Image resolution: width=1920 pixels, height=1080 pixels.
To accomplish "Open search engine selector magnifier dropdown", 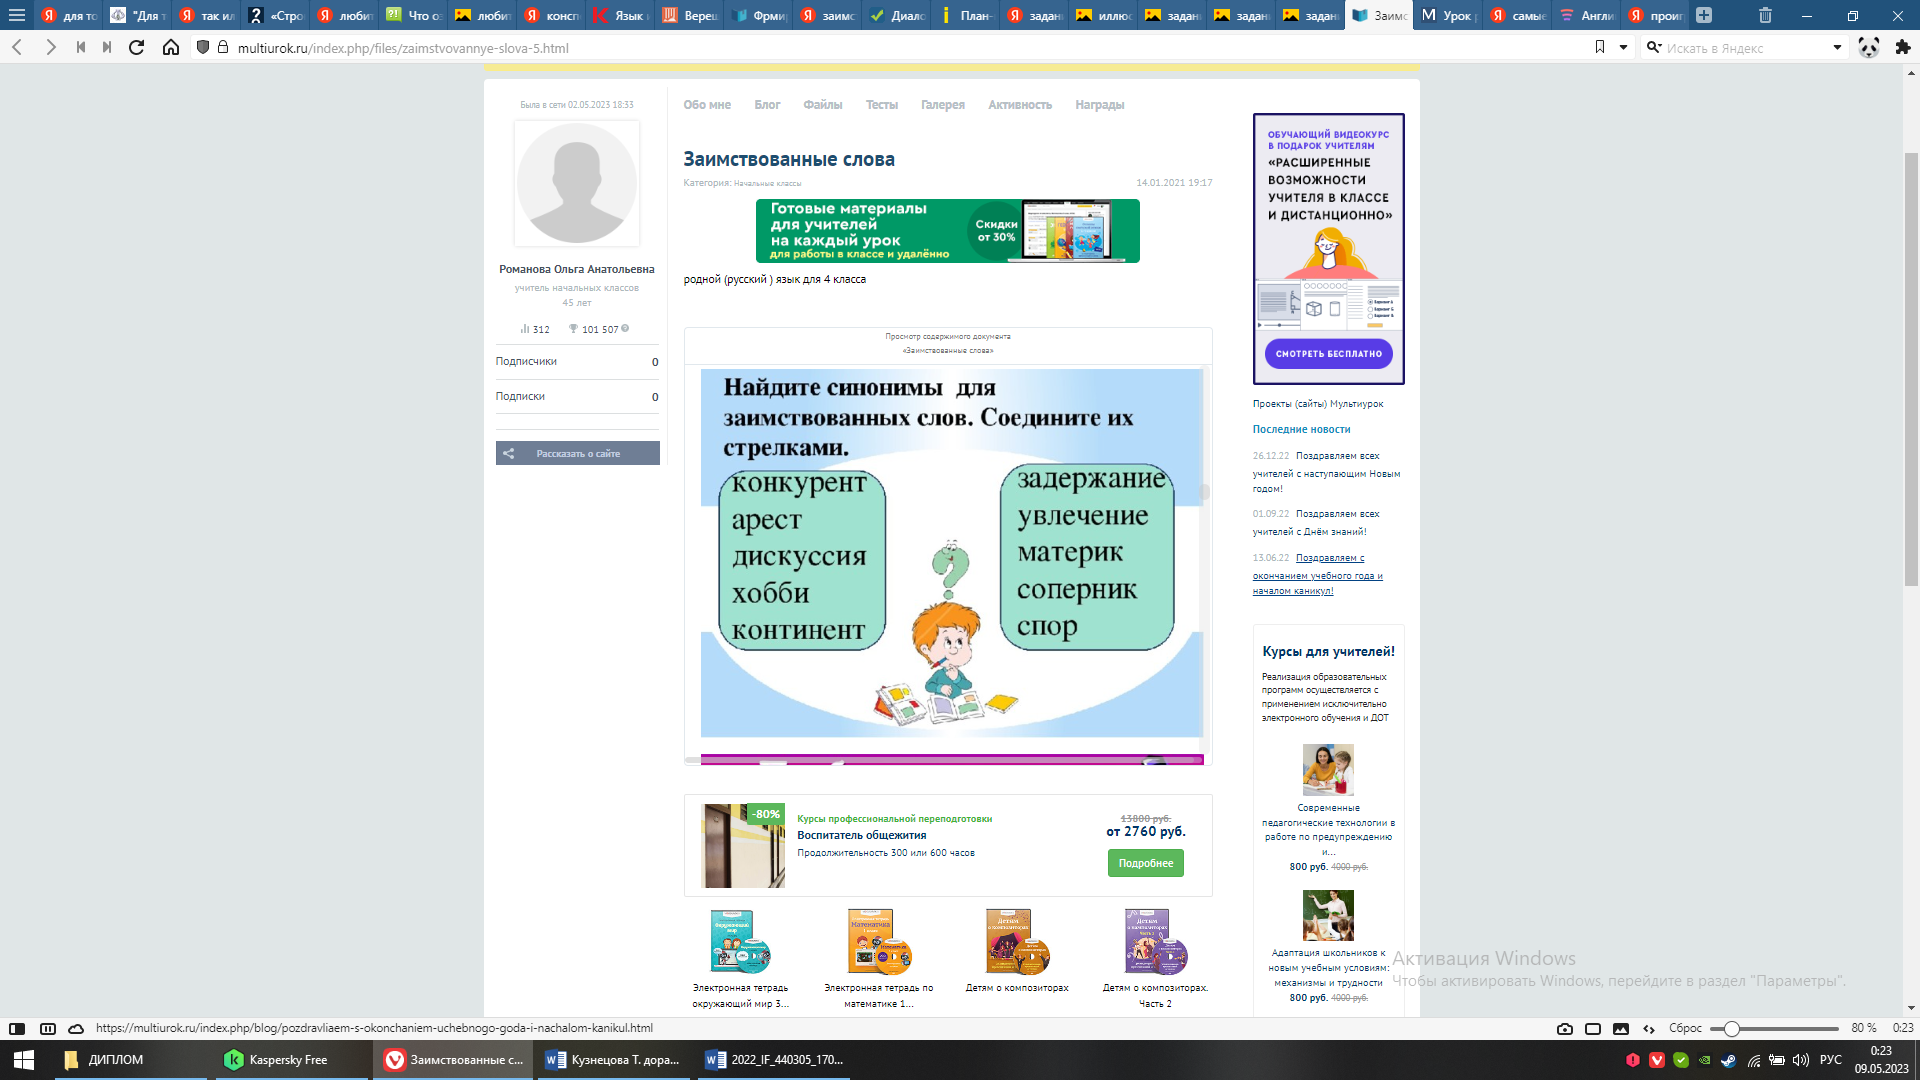I will coord(1654,47).
